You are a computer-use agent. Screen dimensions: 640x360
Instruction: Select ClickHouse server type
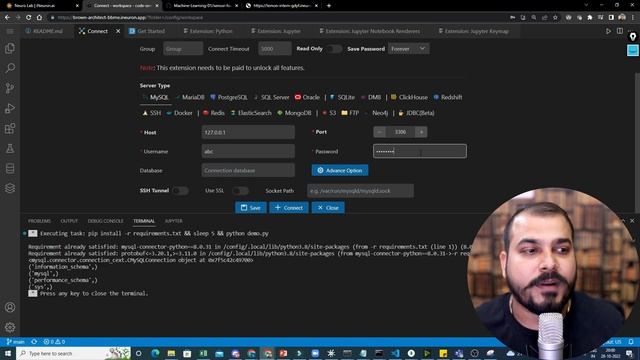click(x=409, y=97)
